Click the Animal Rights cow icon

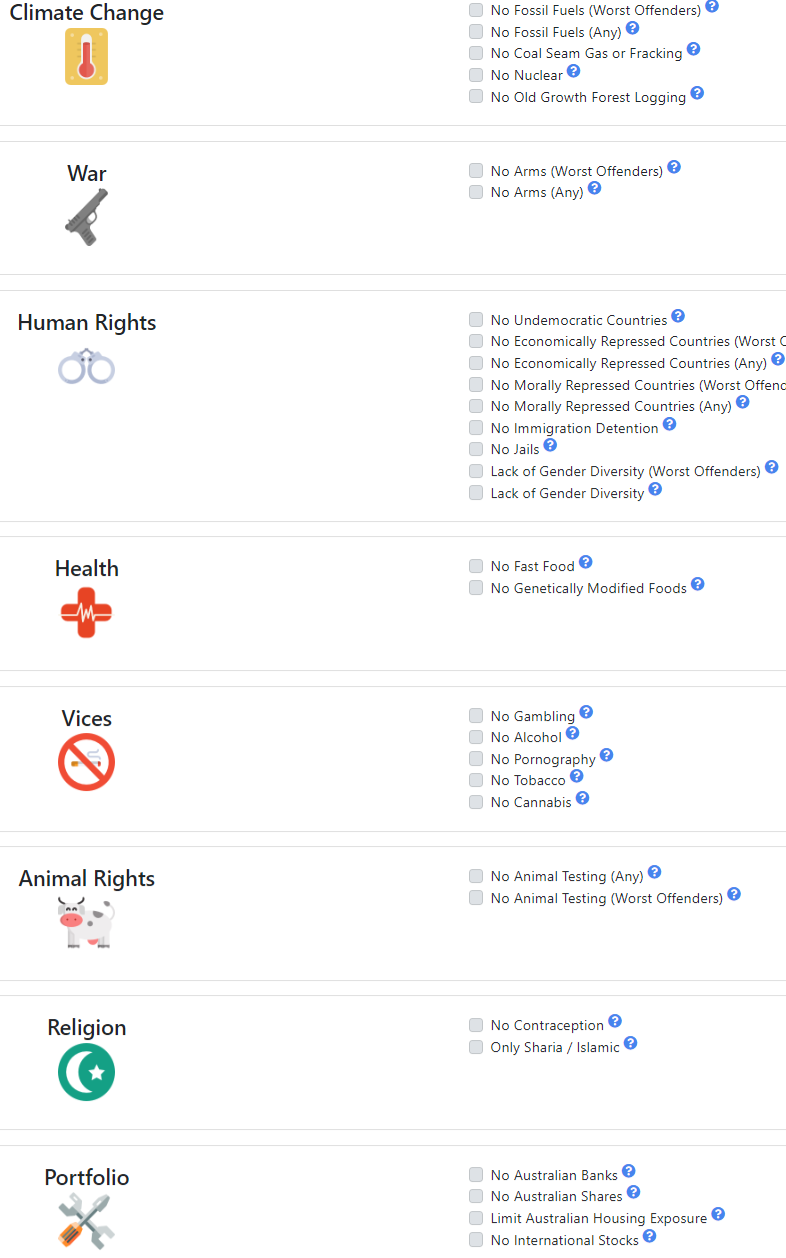(x=86, y=922)
